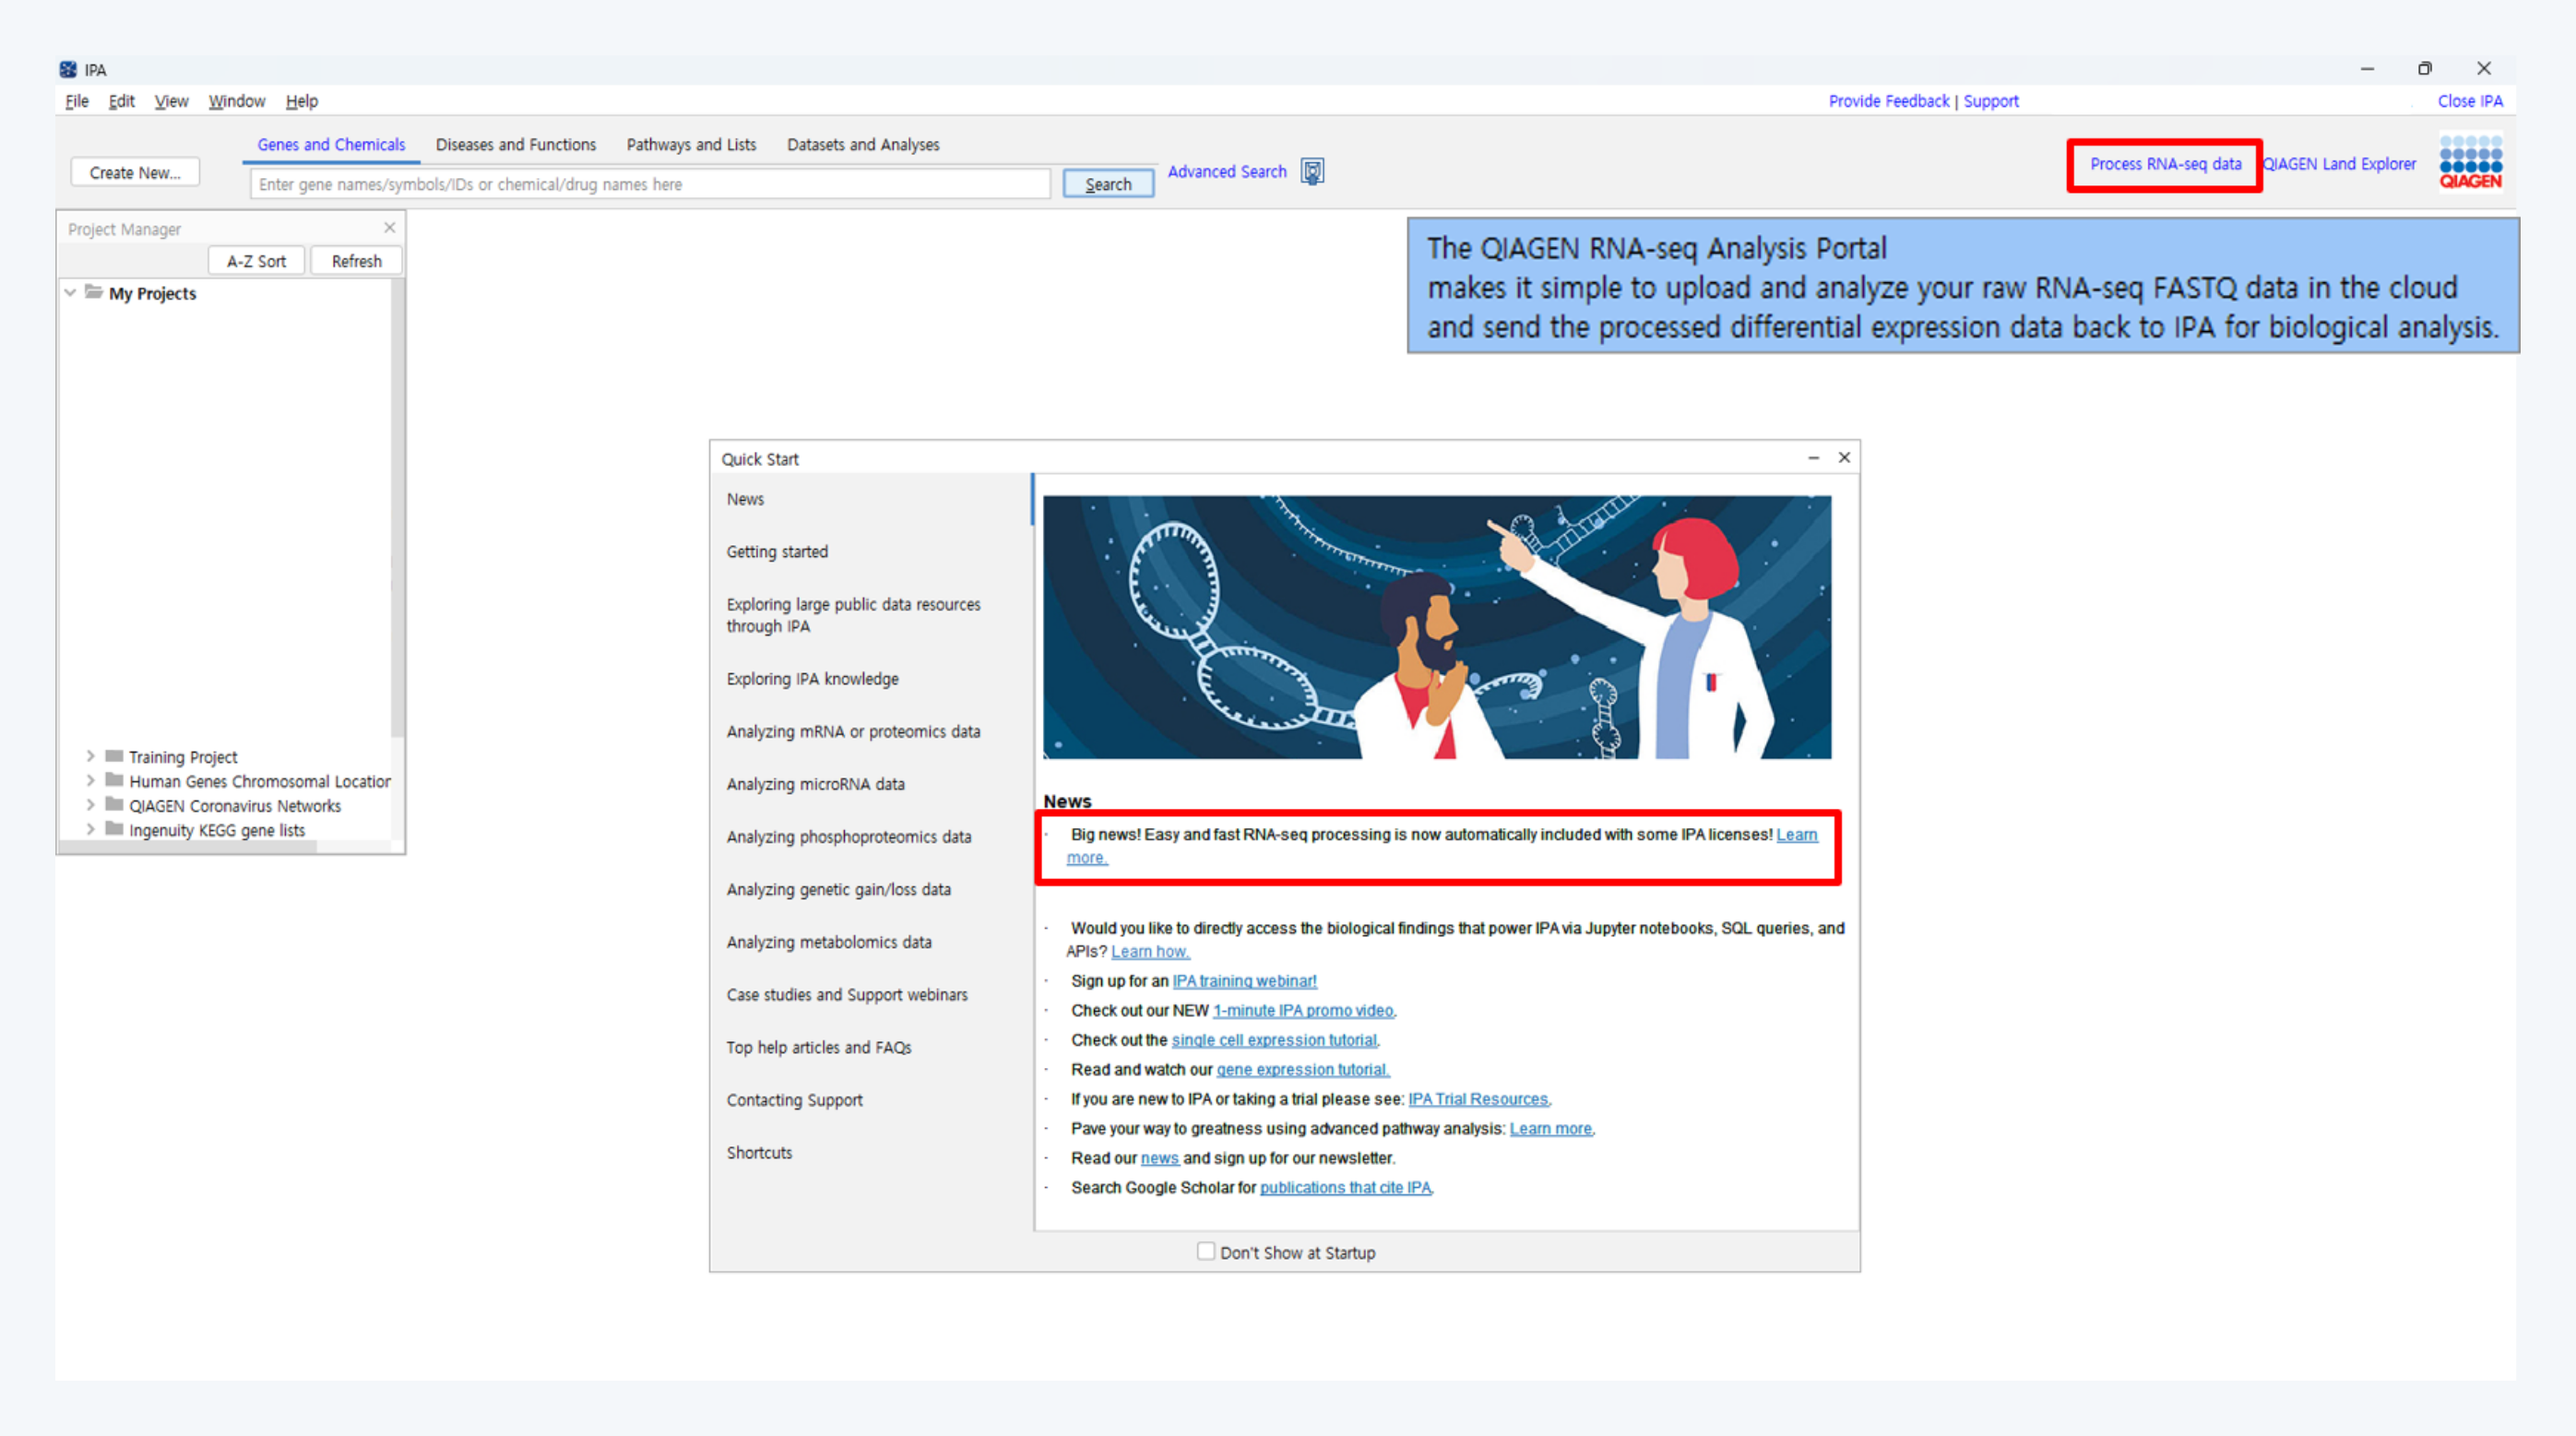
Task: Expand Human Genes Chromosomal Location folder
Action: click(x=91, y=780)
